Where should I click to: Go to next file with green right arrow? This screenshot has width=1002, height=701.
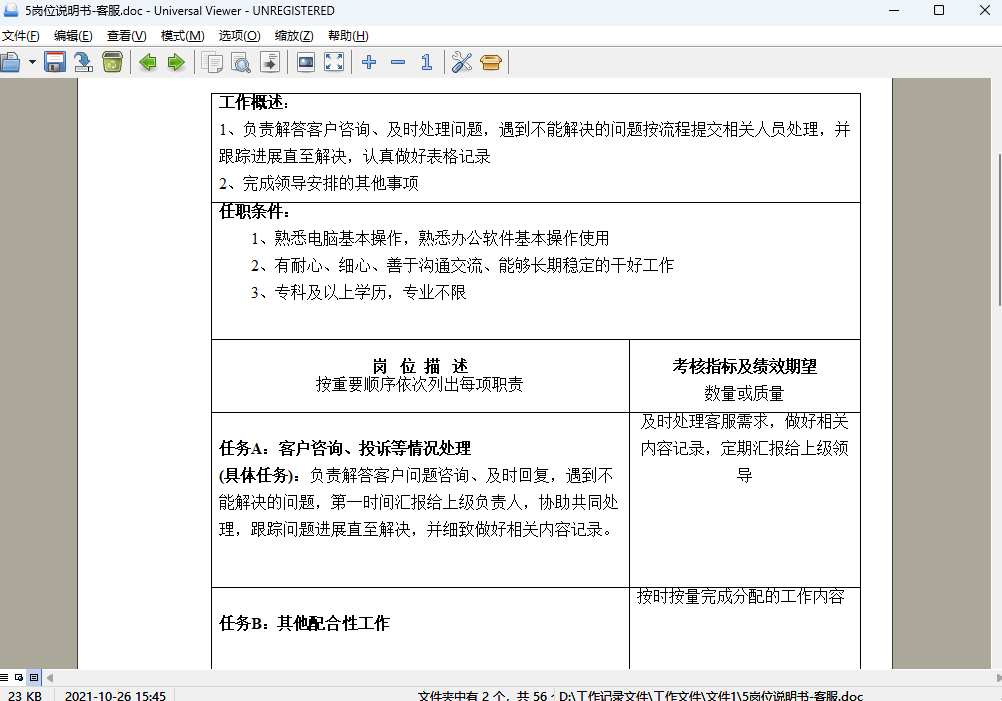(176, 62)
